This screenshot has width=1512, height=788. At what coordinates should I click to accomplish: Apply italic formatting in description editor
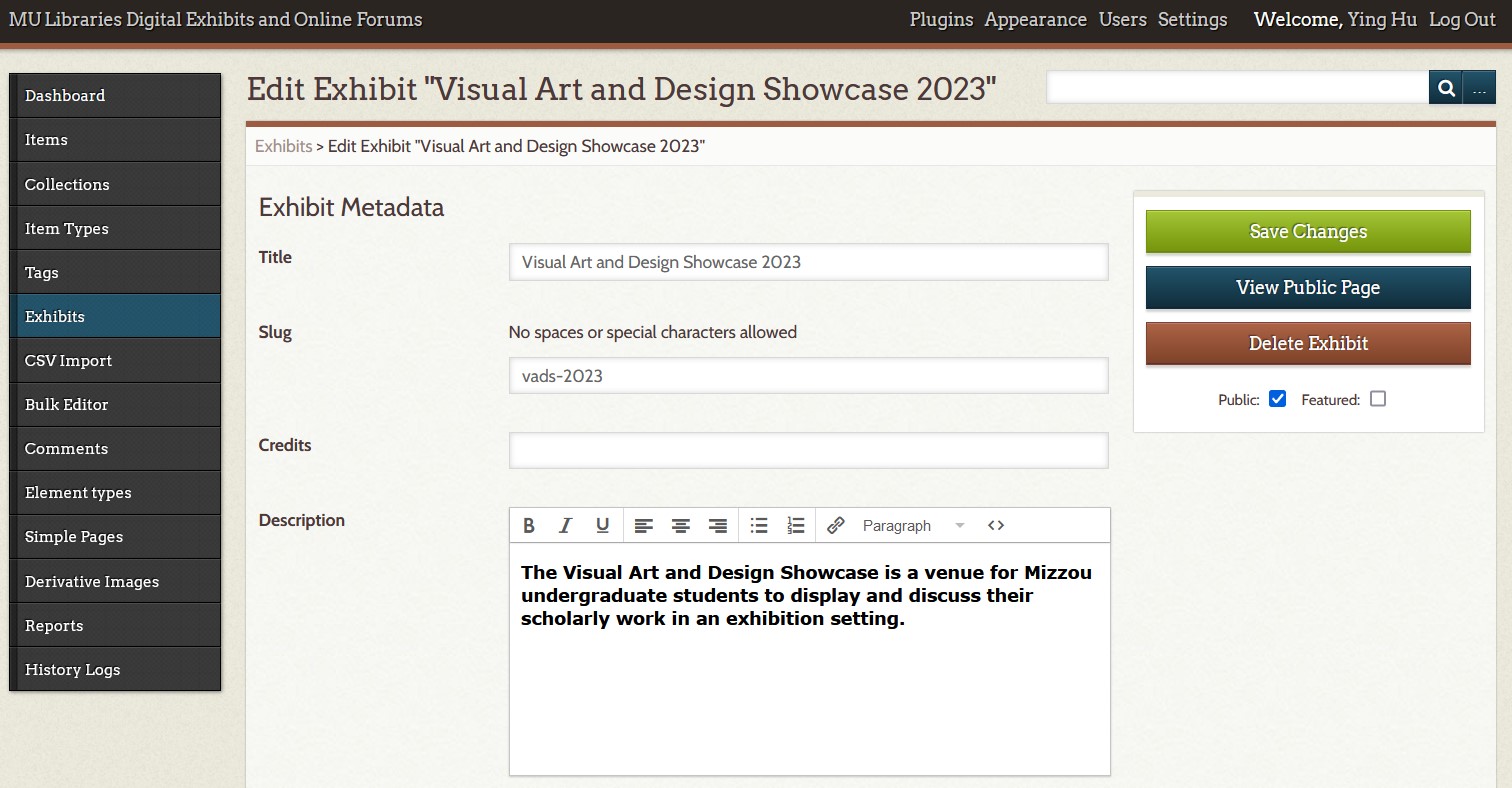pos(565,526)
